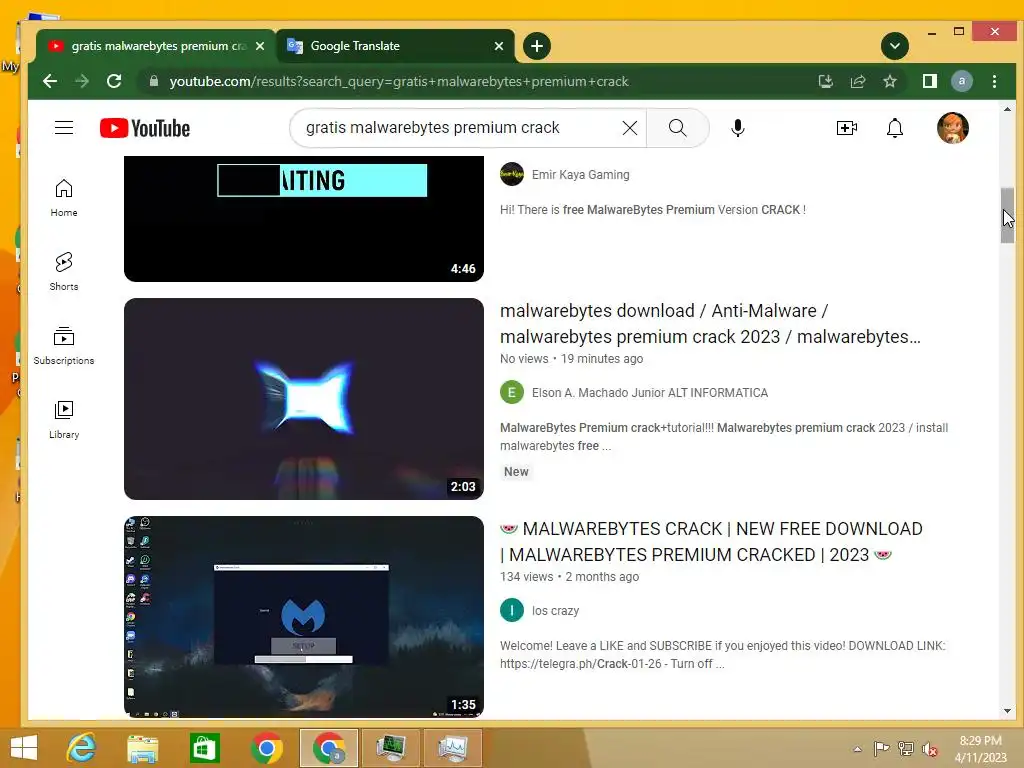Go forward in Chrome
The height and width of the screenshot is (768, 1024).
82,81
